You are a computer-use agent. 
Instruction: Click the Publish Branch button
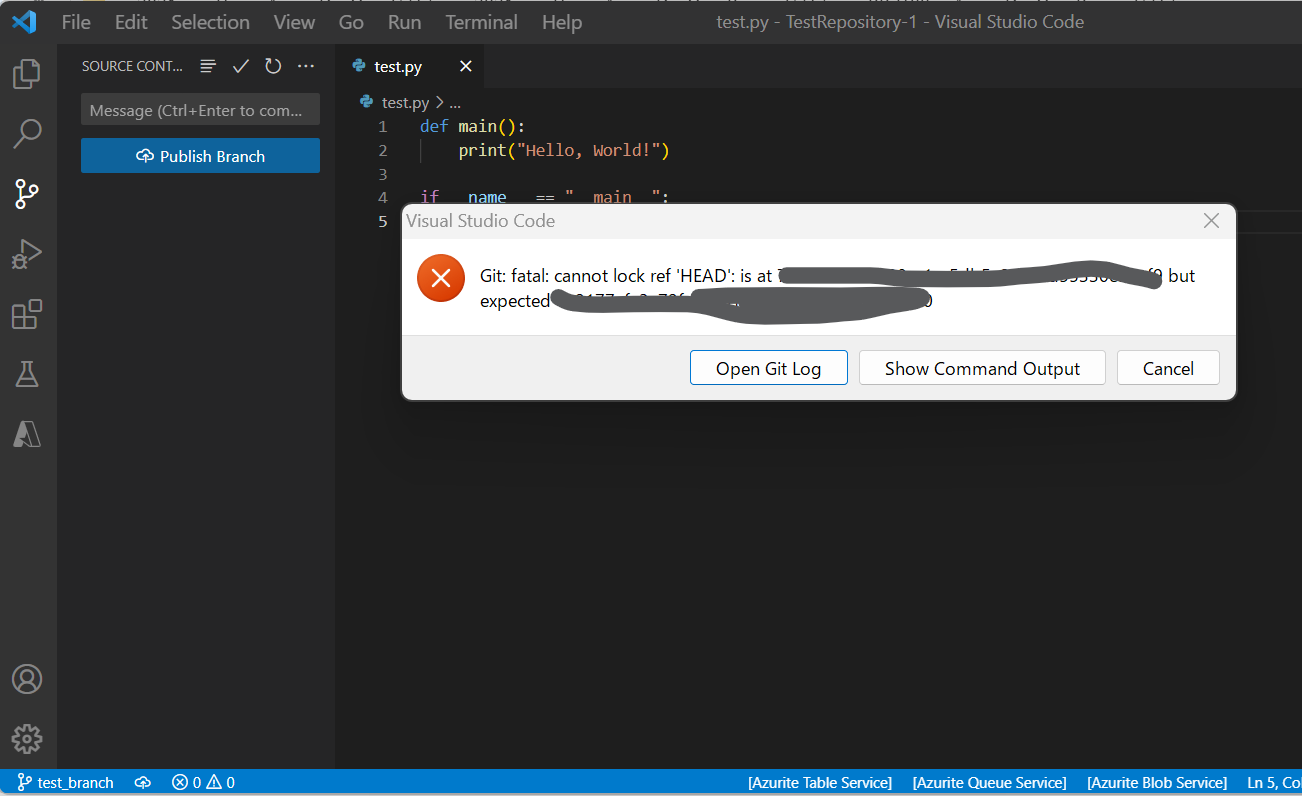tap(200, 156)
